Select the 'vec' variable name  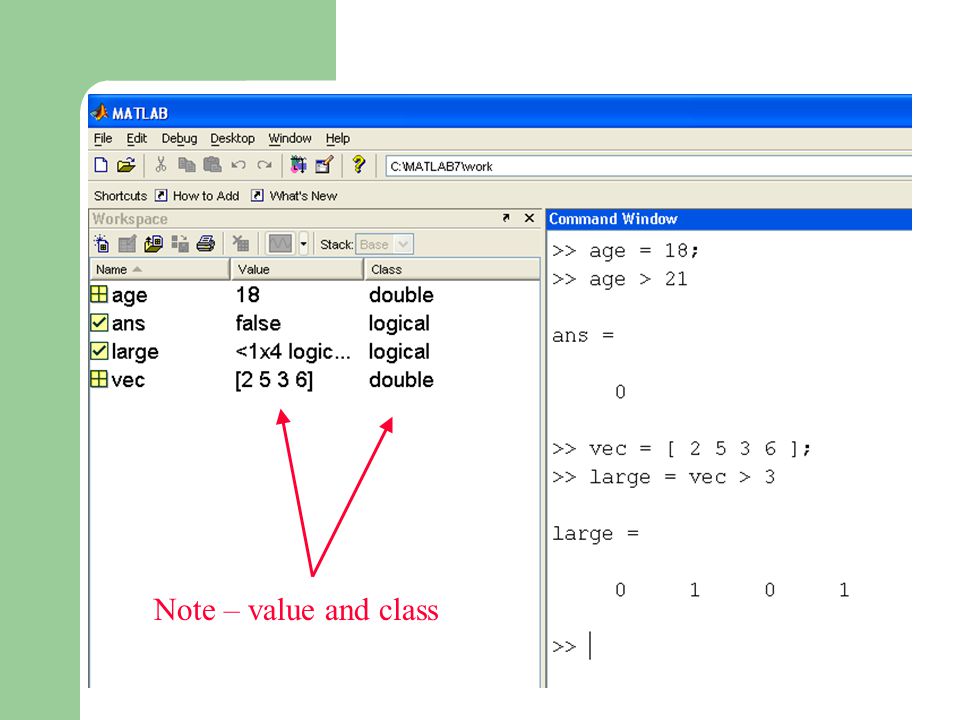click(128, 380)
